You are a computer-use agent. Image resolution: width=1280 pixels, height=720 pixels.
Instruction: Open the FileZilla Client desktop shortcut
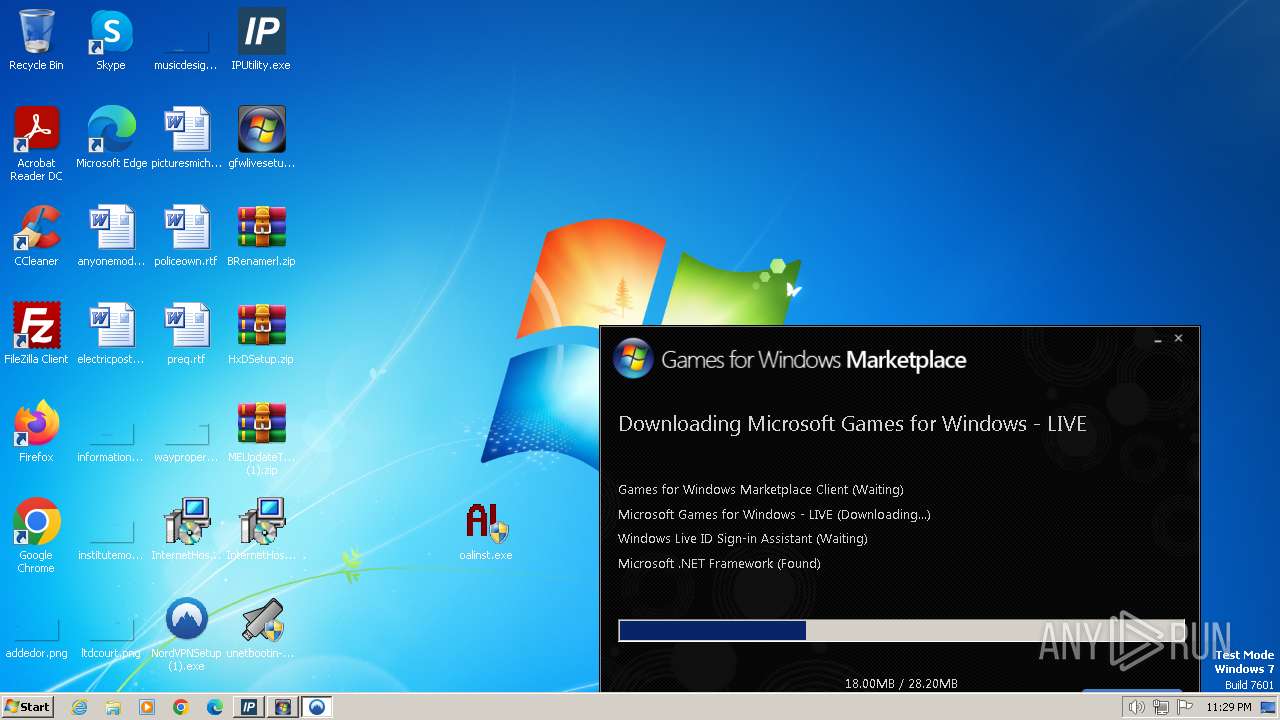pos(36,334)
